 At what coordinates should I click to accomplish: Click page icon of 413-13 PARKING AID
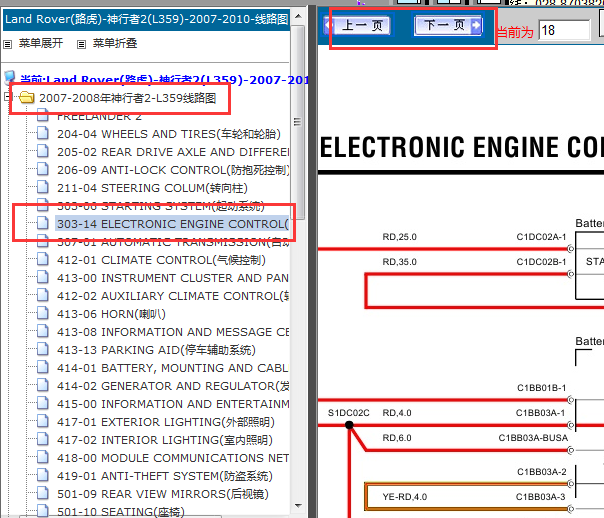(x=43, y=349)
